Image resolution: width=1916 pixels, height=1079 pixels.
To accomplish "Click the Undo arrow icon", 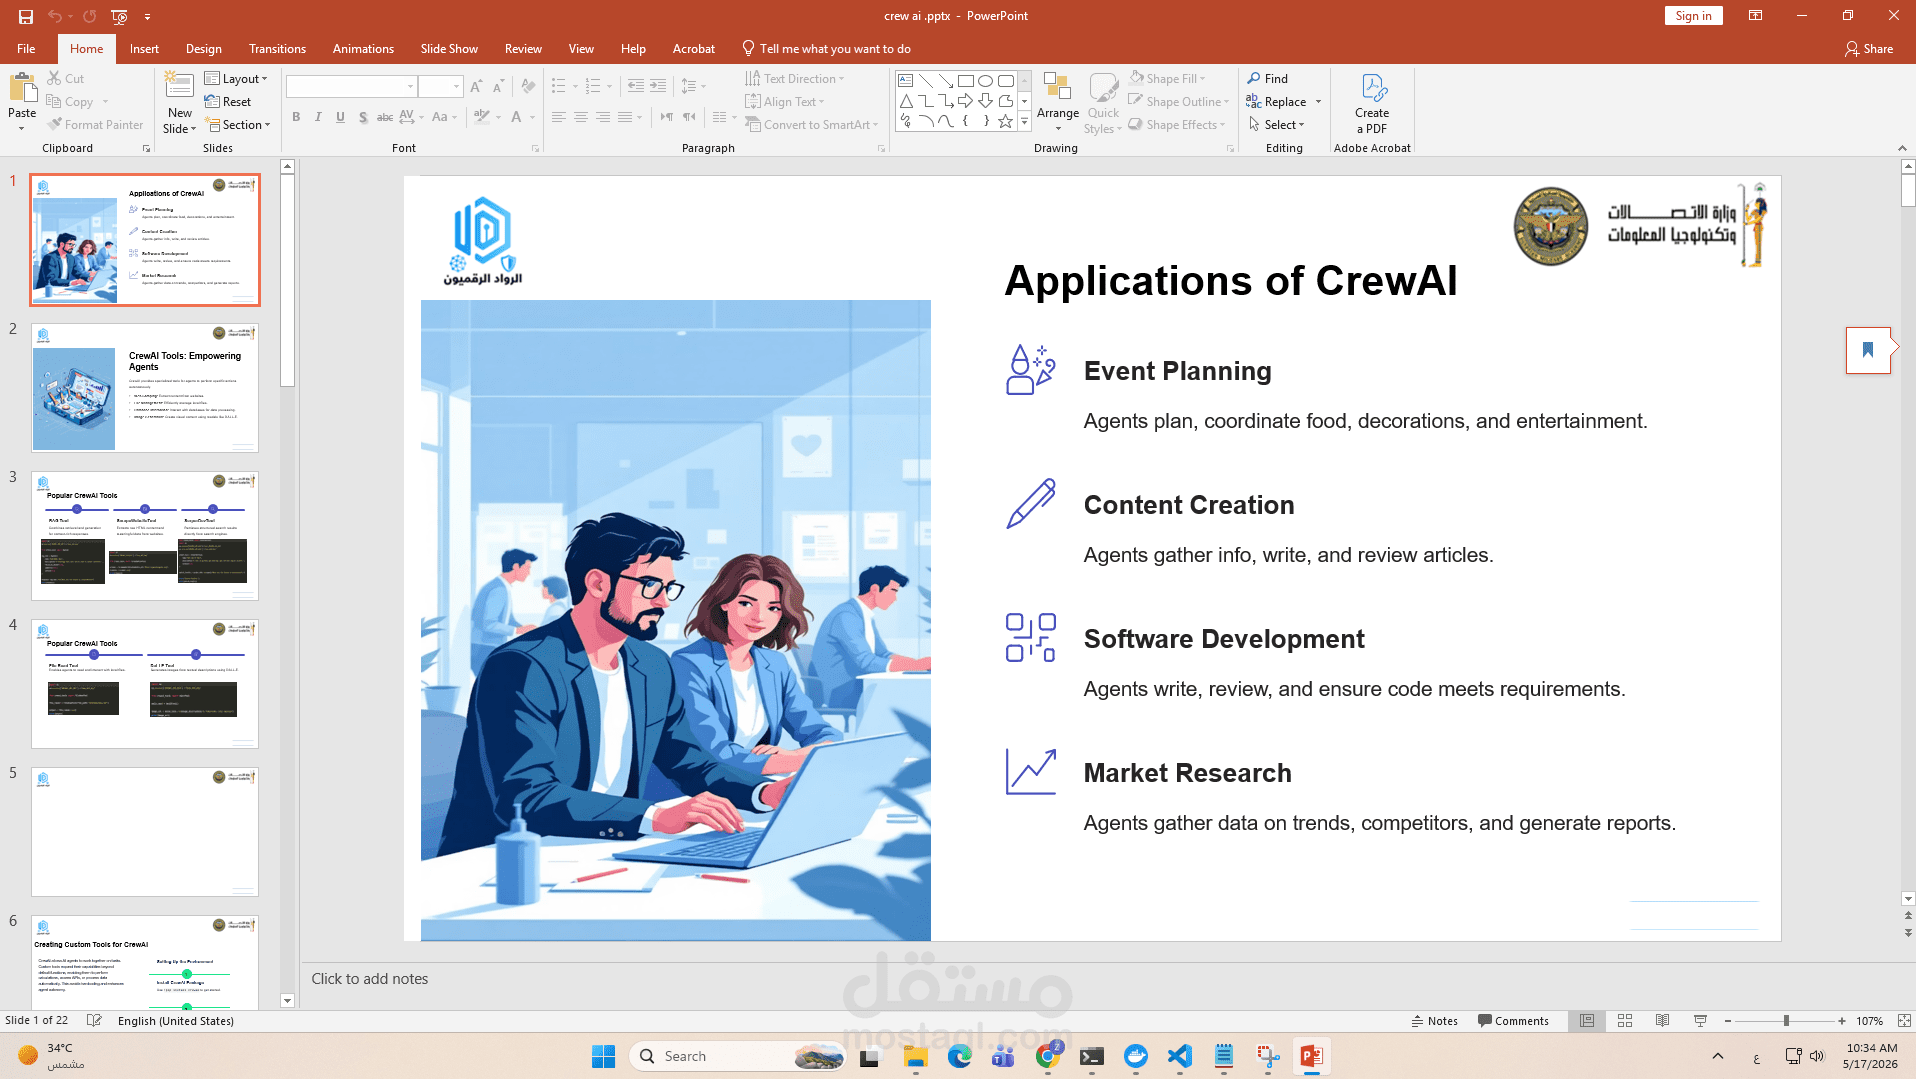I will point(55,16).
